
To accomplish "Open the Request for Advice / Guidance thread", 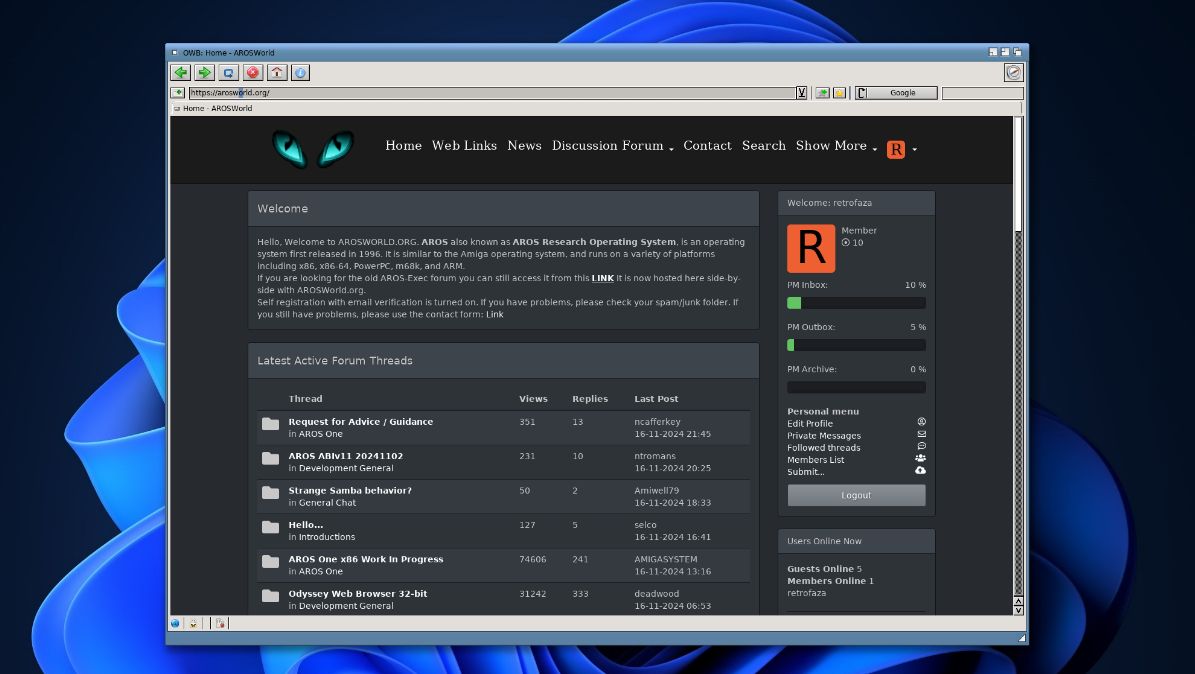I will tap(360, 422).
